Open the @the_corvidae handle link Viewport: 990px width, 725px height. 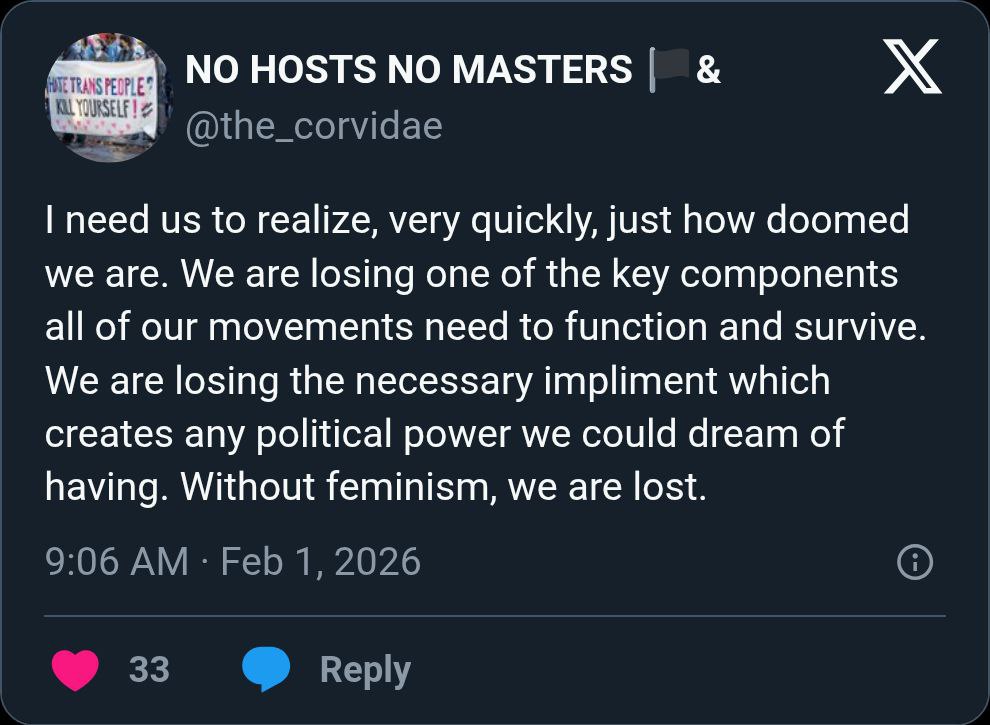coord(314,126)
